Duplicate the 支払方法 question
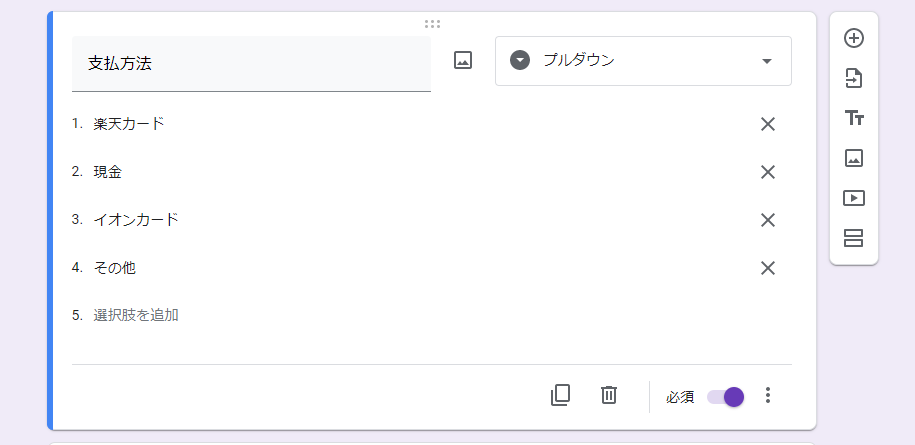Image resolution: width=915 pixels, height=445 pixels. tap(560, 395)
